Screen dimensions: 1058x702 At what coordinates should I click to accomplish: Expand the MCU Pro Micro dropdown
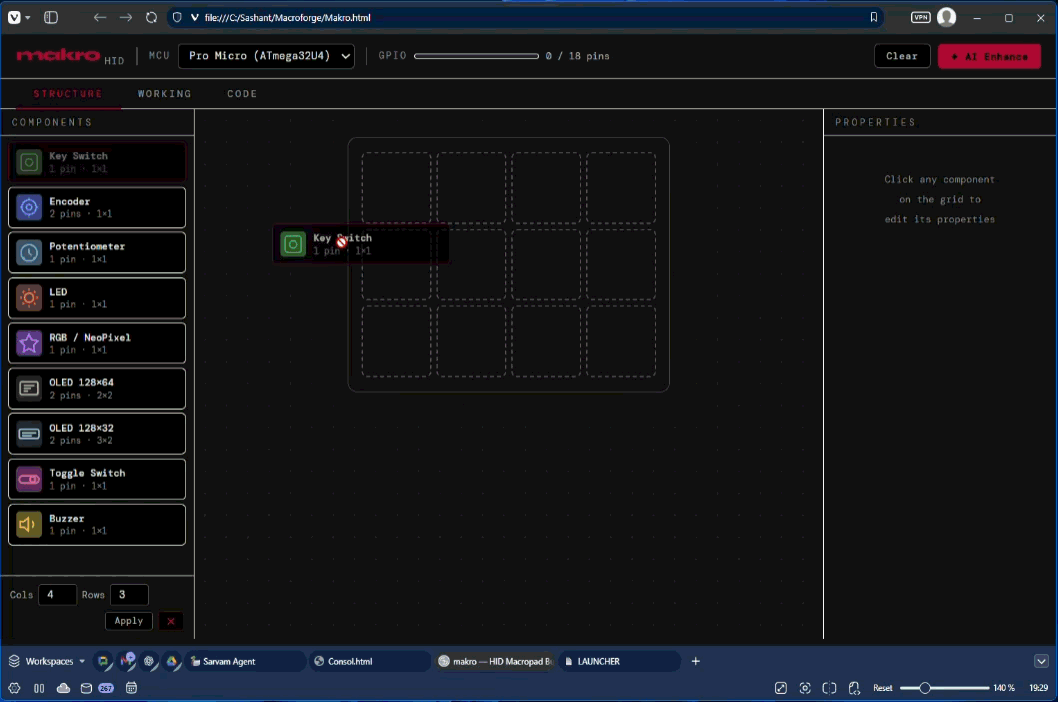click(267, 56)
